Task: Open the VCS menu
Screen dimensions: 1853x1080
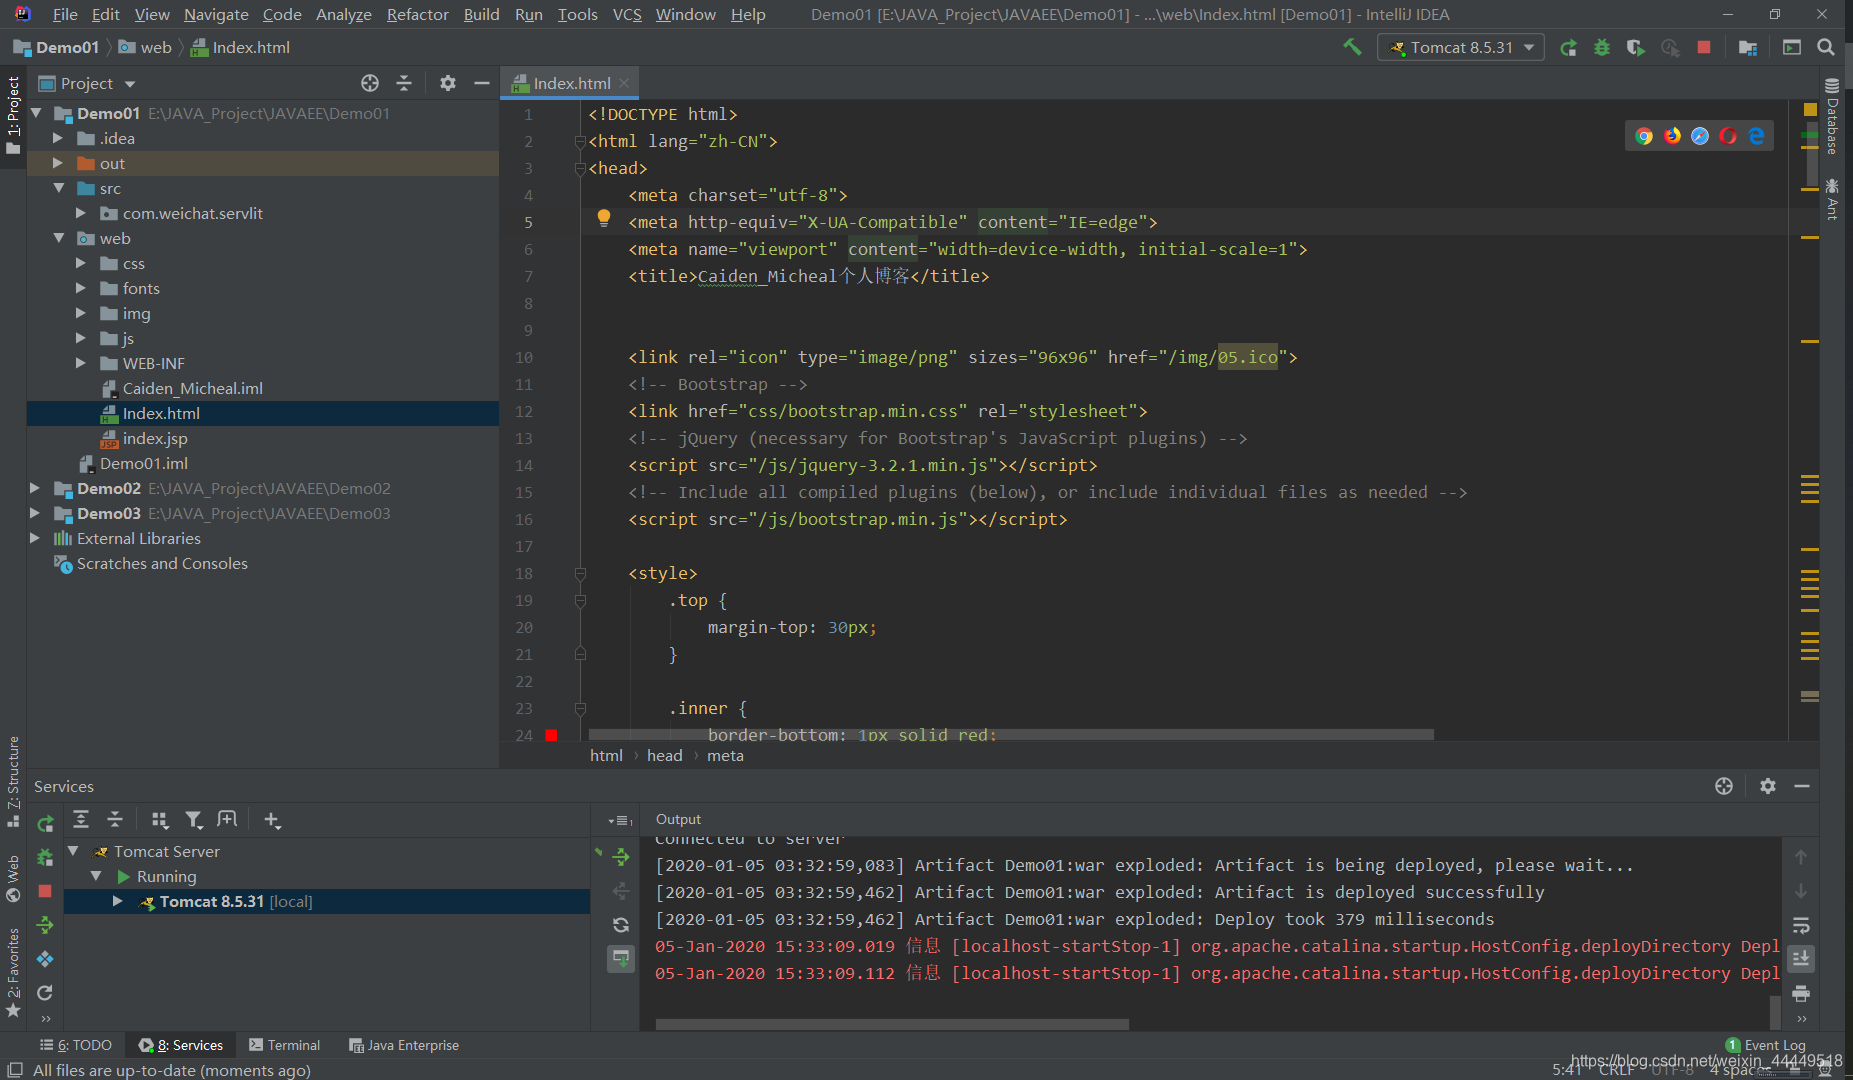Action: pyautogui.click(x=627, y=14)
